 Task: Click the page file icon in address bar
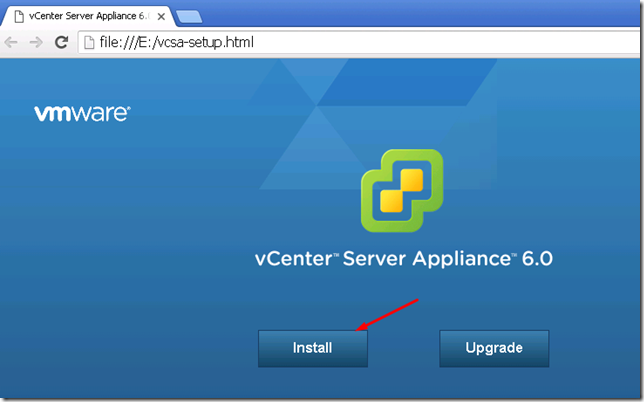pos(89,42)
